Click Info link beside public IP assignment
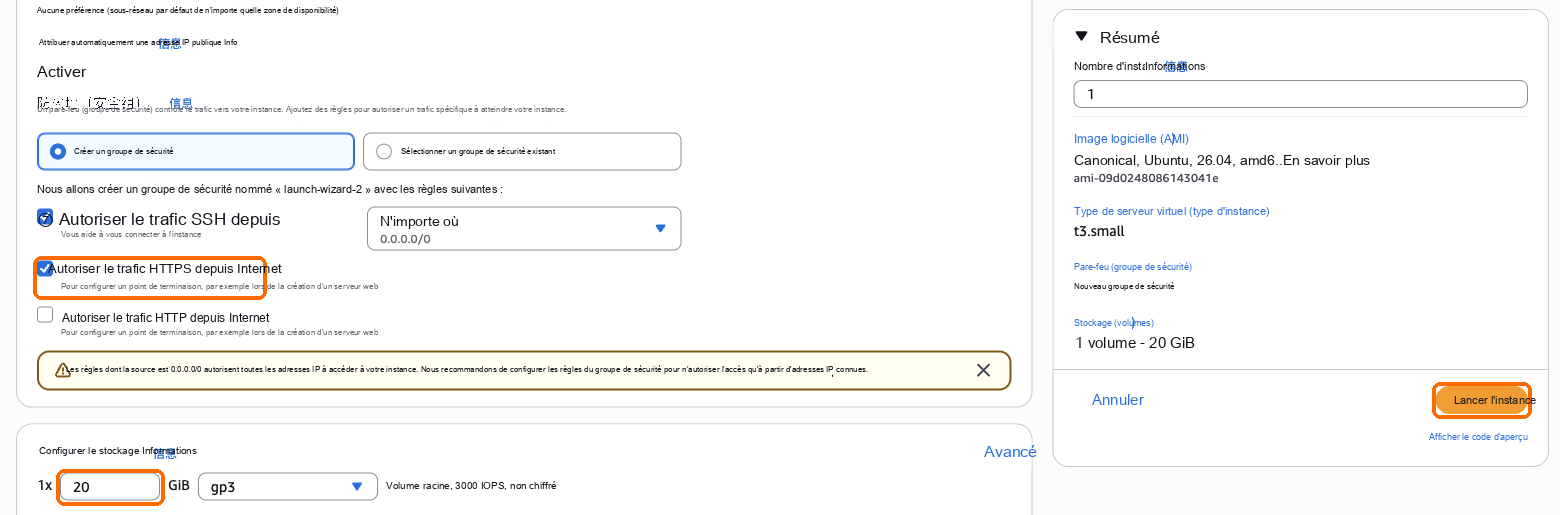The image size is (1560, 515). click(171, 43)
